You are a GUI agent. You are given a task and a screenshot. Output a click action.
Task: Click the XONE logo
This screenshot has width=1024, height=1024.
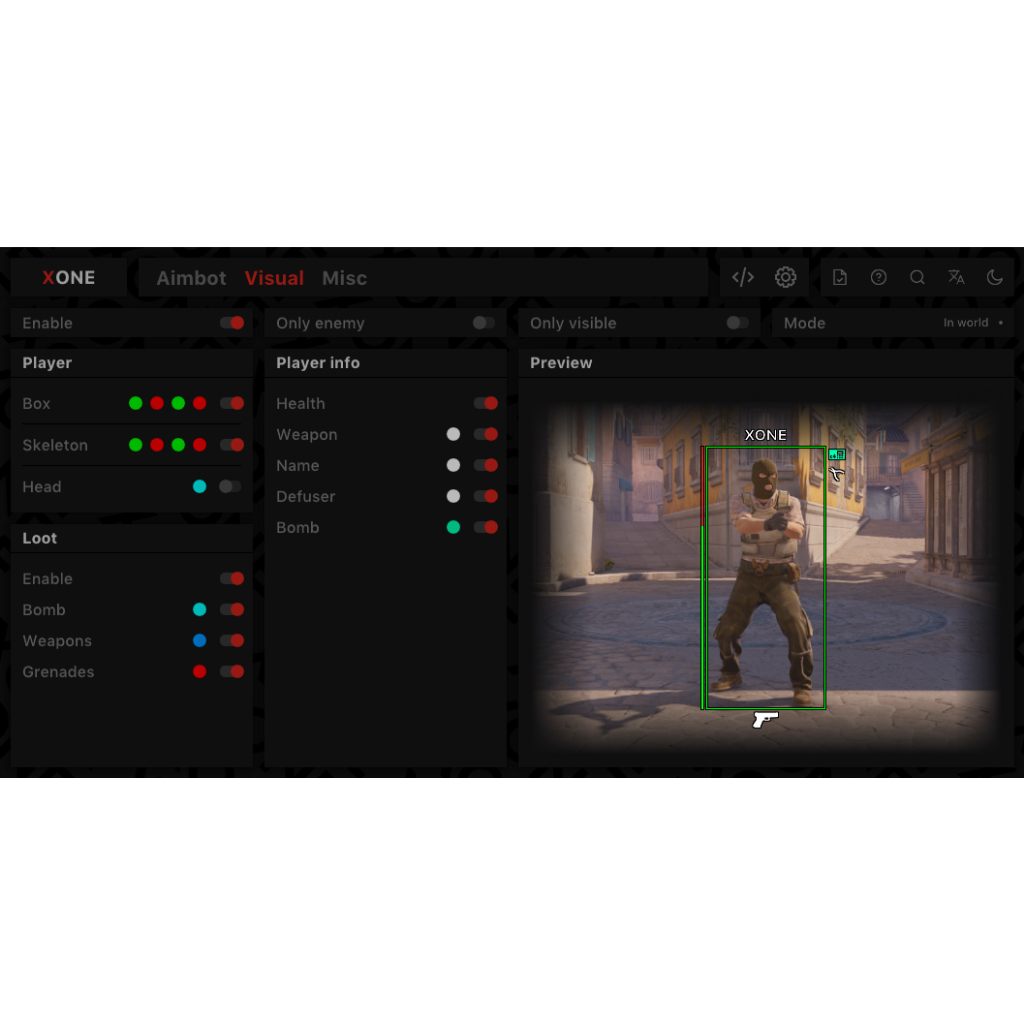(x=69, y=278)
